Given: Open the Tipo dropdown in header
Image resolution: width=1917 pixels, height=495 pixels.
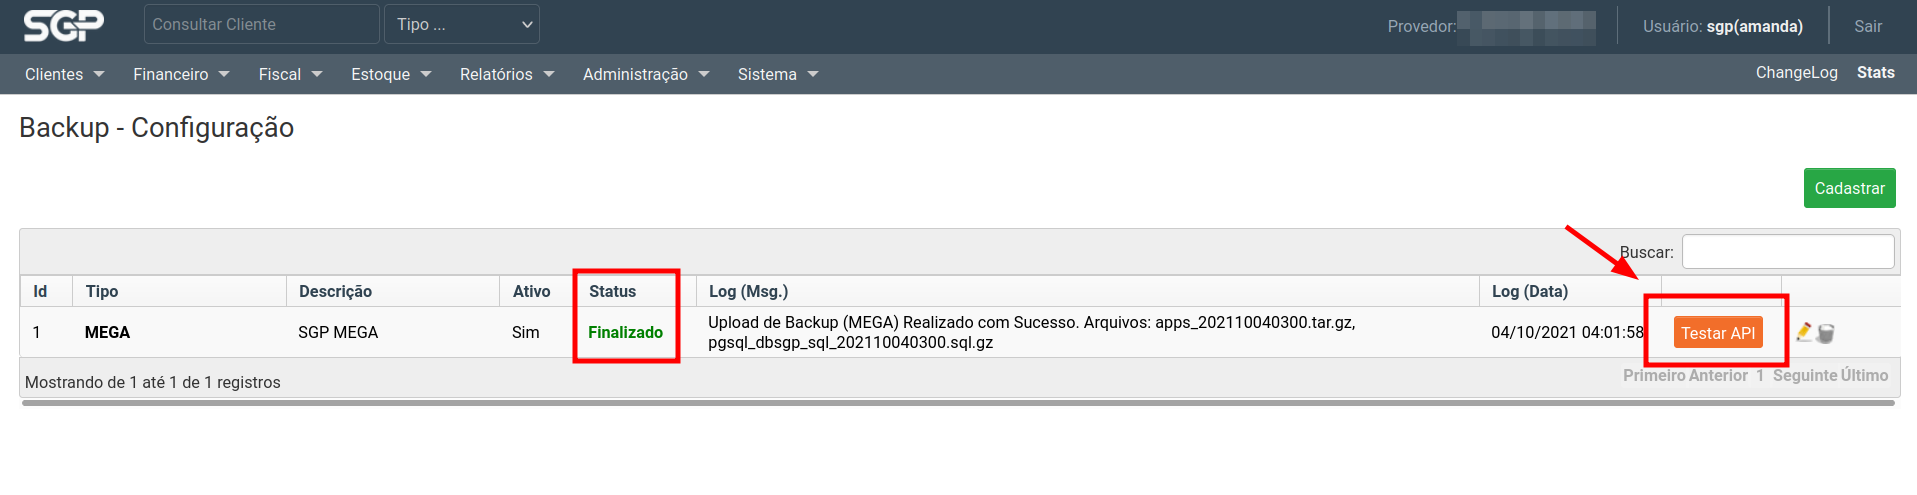Looking at the screenshot, I should pos(462,24).
